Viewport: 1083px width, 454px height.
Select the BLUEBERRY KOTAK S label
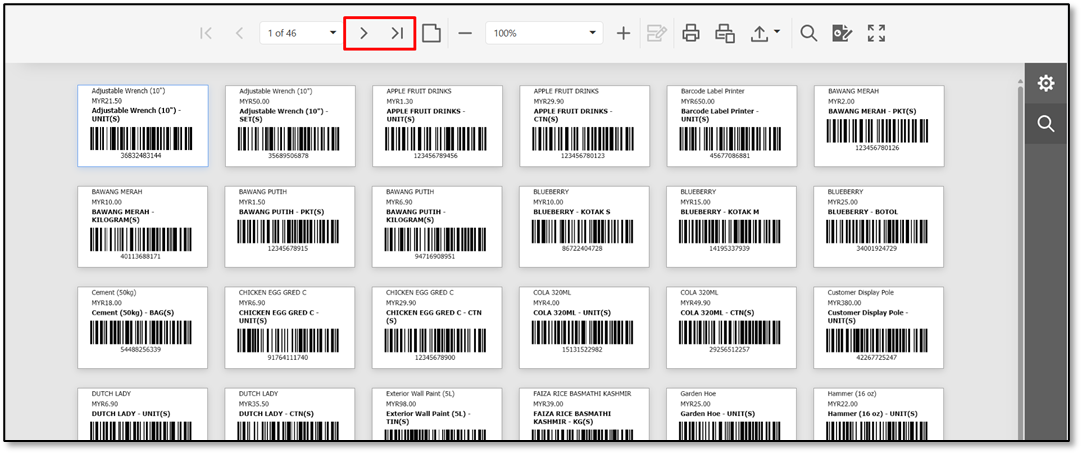click(584, 227)
